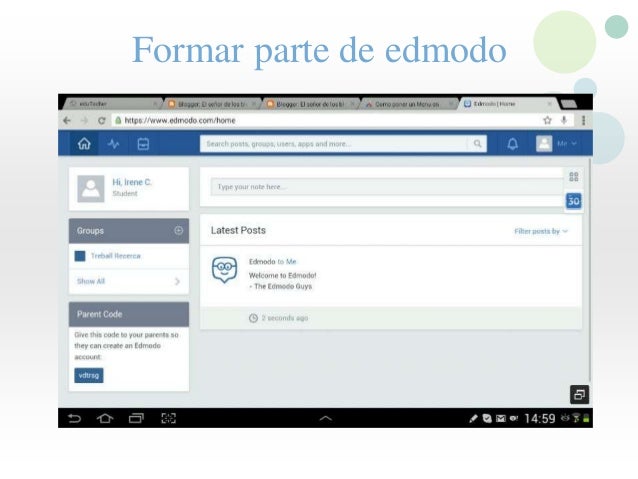The image size is (638, 479).
Task: Switch to second Blogger tab
Action: point(311,105)
